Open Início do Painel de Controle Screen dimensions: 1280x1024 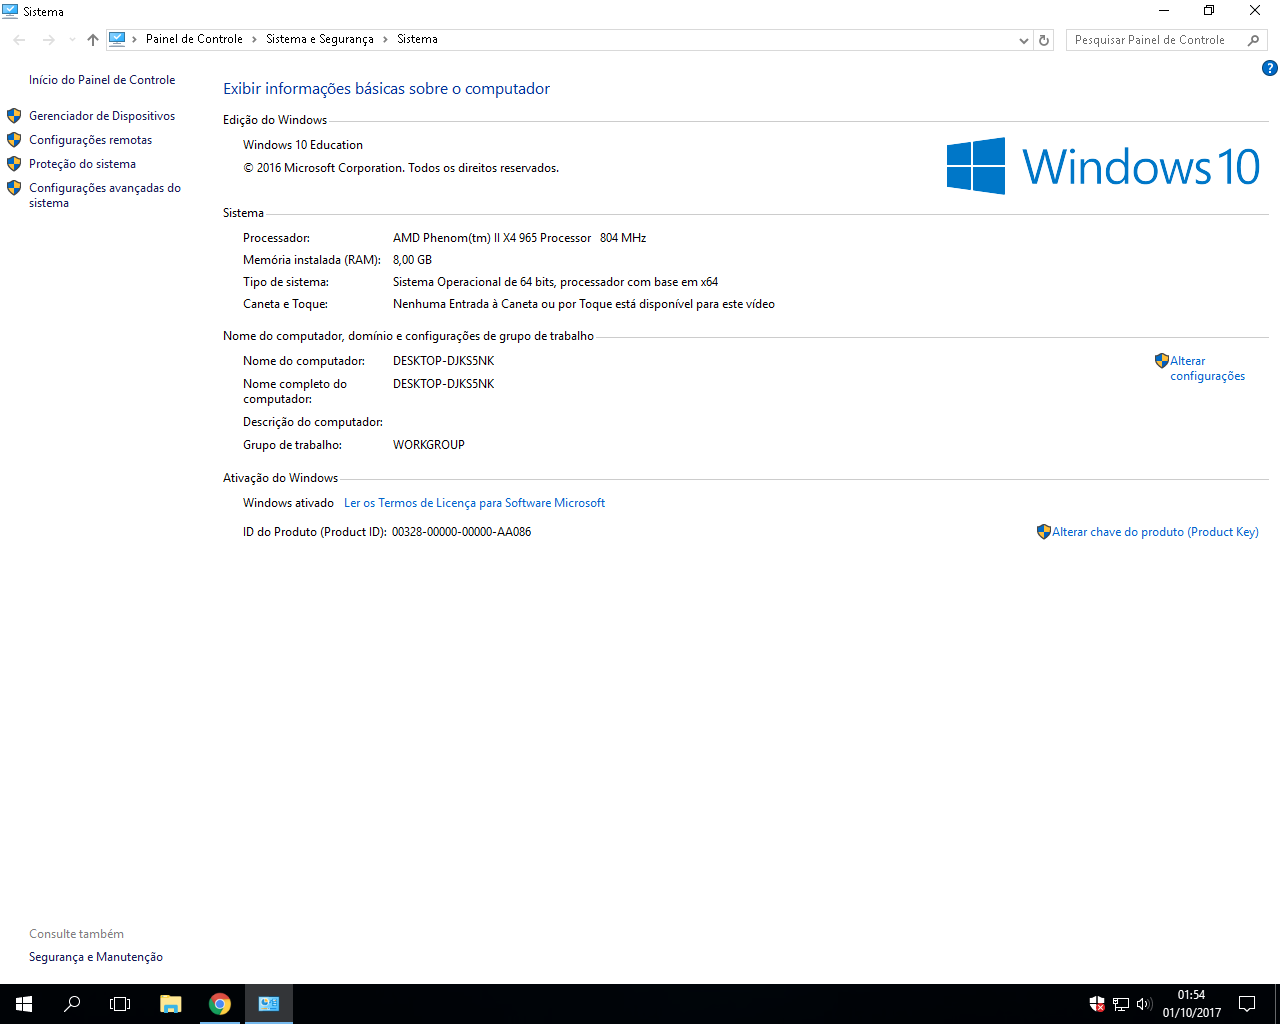click(102, 80)
